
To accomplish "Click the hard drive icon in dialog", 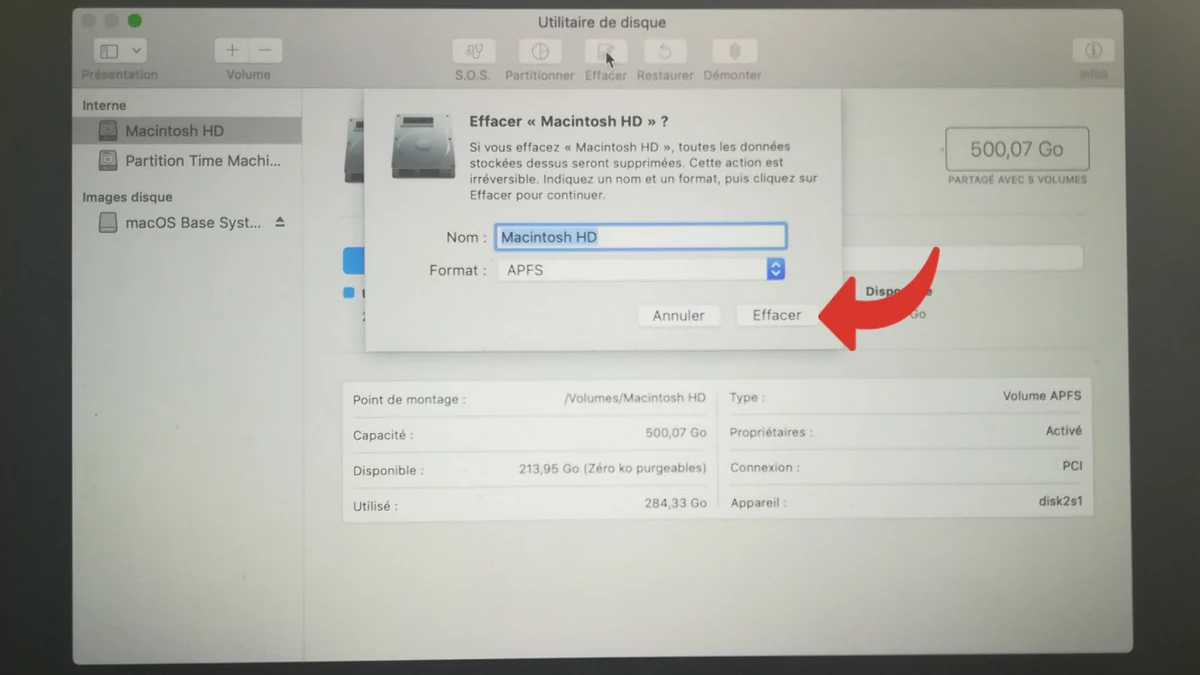I will pos(423,146).
